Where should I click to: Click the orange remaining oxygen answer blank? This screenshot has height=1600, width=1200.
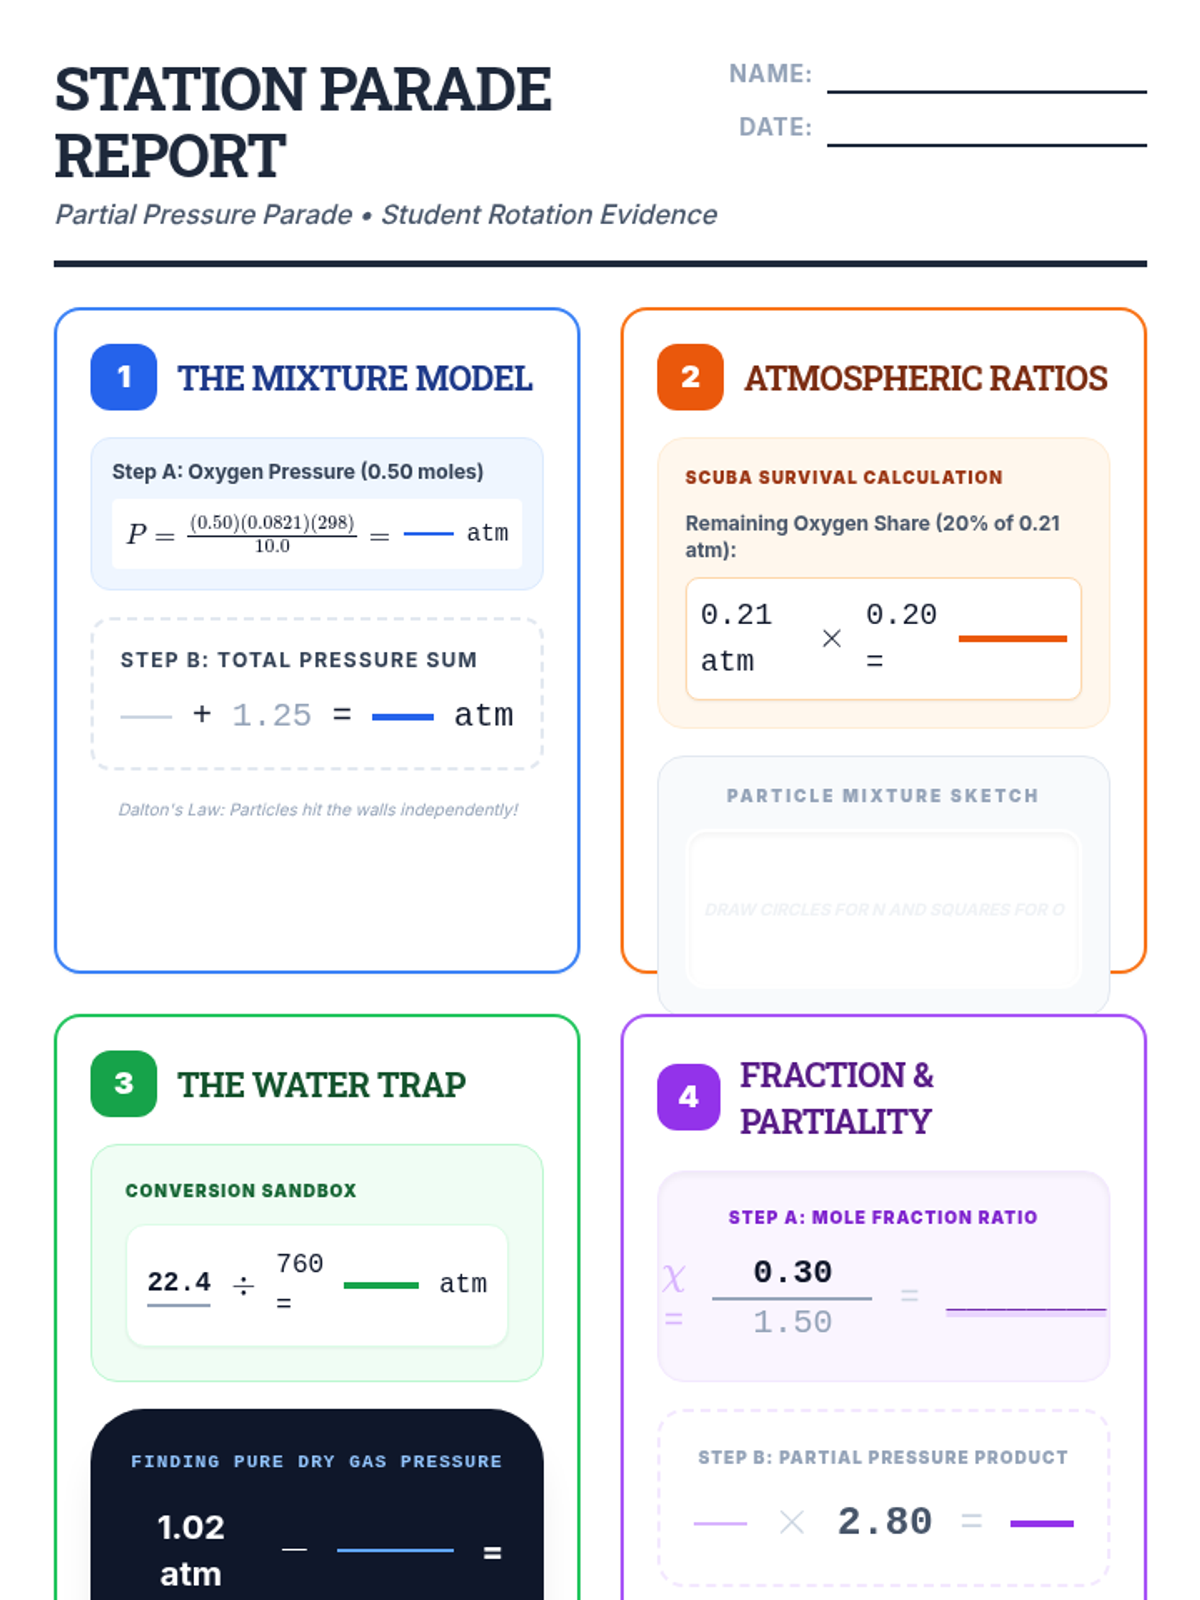[x=1012, y=637]
